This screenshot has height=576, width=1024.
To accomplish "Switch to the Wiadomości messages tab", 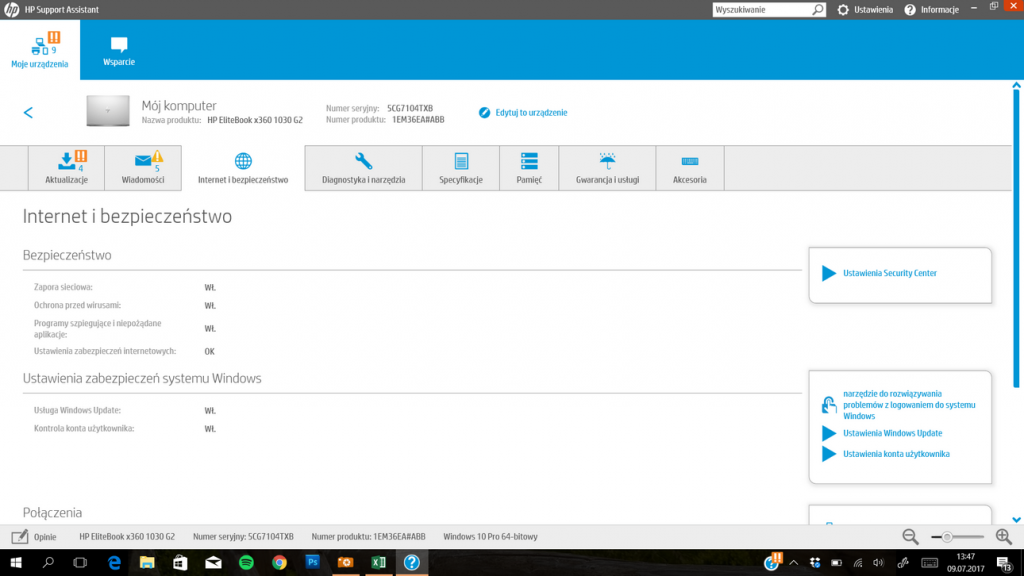I will [143, 167].
